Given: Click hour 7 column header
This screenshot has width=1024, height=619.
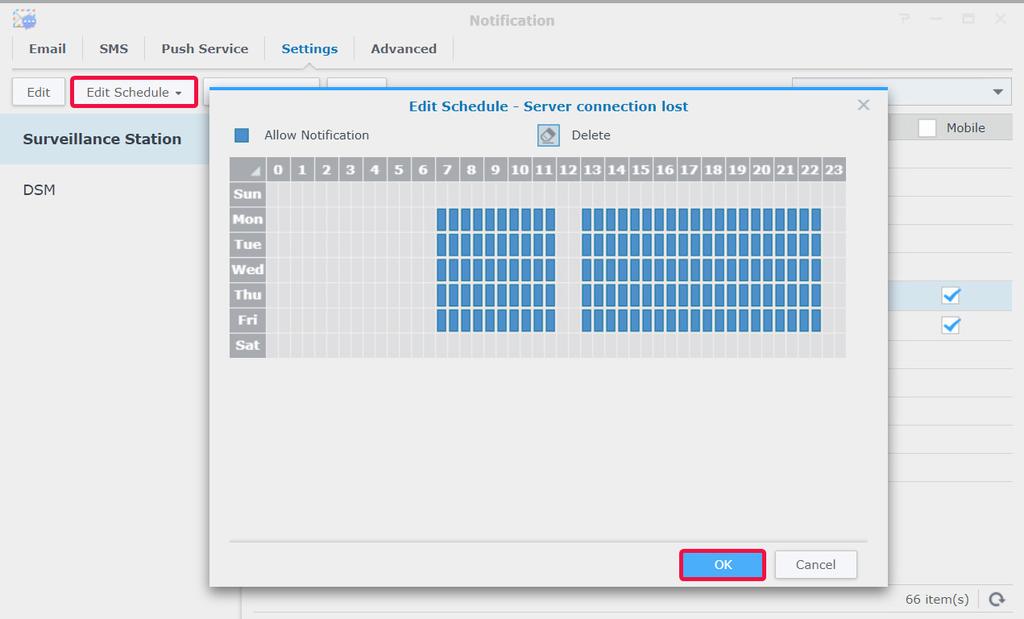Looking at the screenshot, I should tap(447, 169).
